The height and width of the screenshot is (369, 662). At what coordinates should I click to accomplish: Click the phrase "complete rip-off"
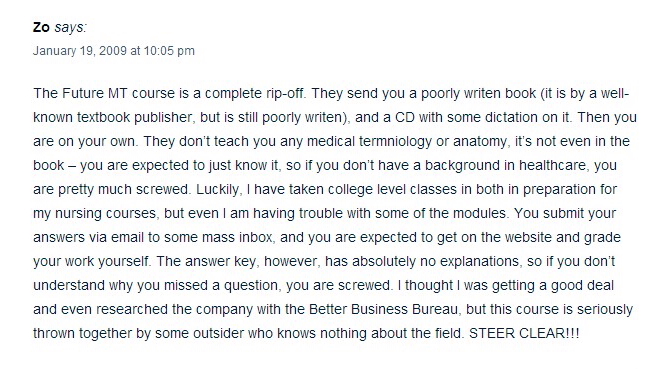point(254,93)
